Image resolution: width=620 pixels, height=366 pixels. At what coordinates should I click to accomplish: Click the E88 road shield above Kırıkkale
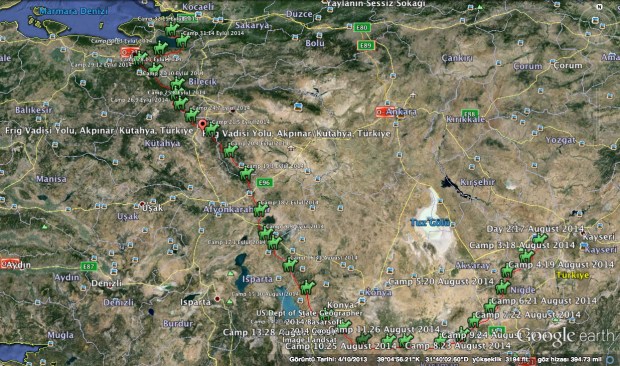[x=470, y=114]
